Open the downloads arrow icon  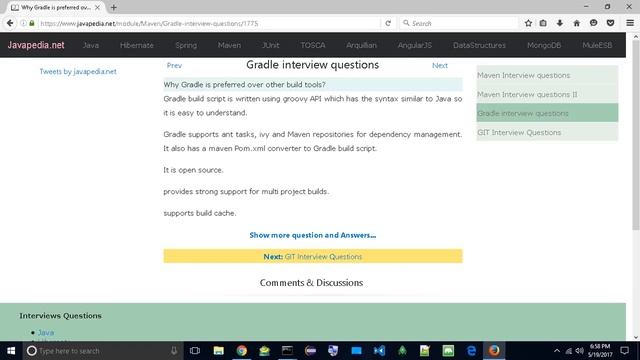[x=560, y=23]
